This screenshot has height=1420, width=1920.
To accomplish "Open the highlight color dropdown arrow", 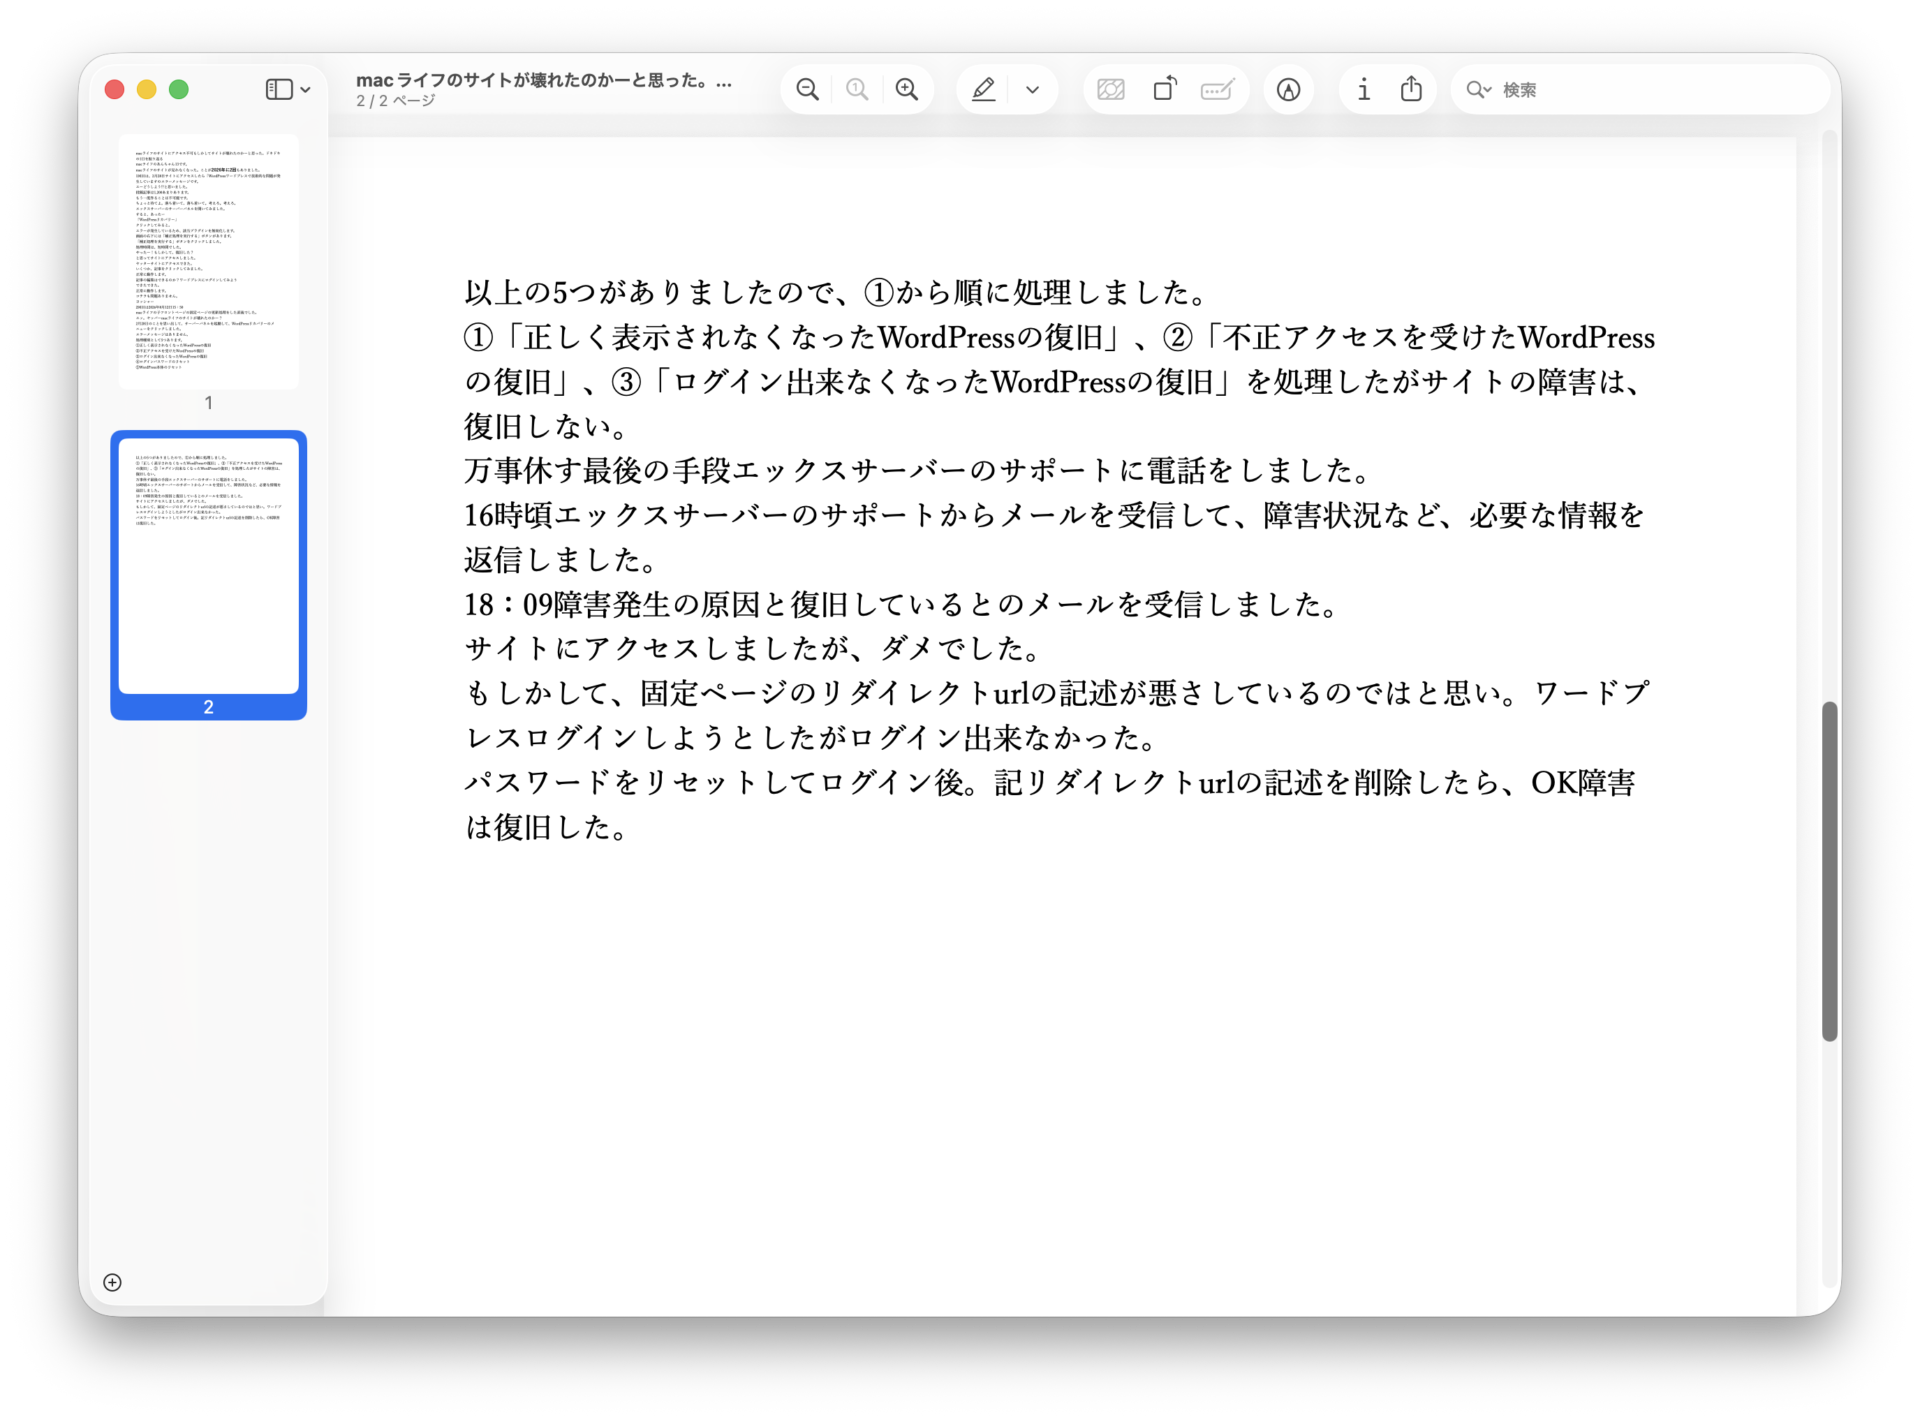I will click(1033, 90).
